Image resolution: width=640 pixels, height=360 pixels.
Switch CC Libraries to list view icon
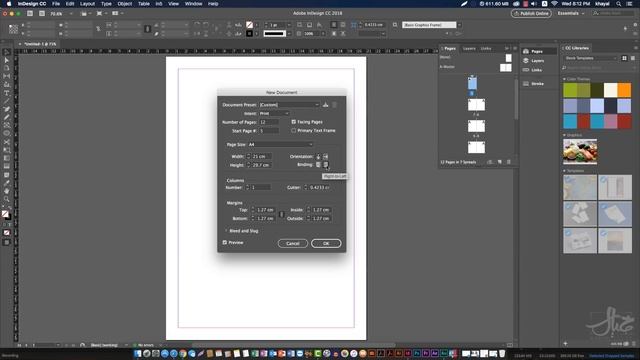point(633,58)
